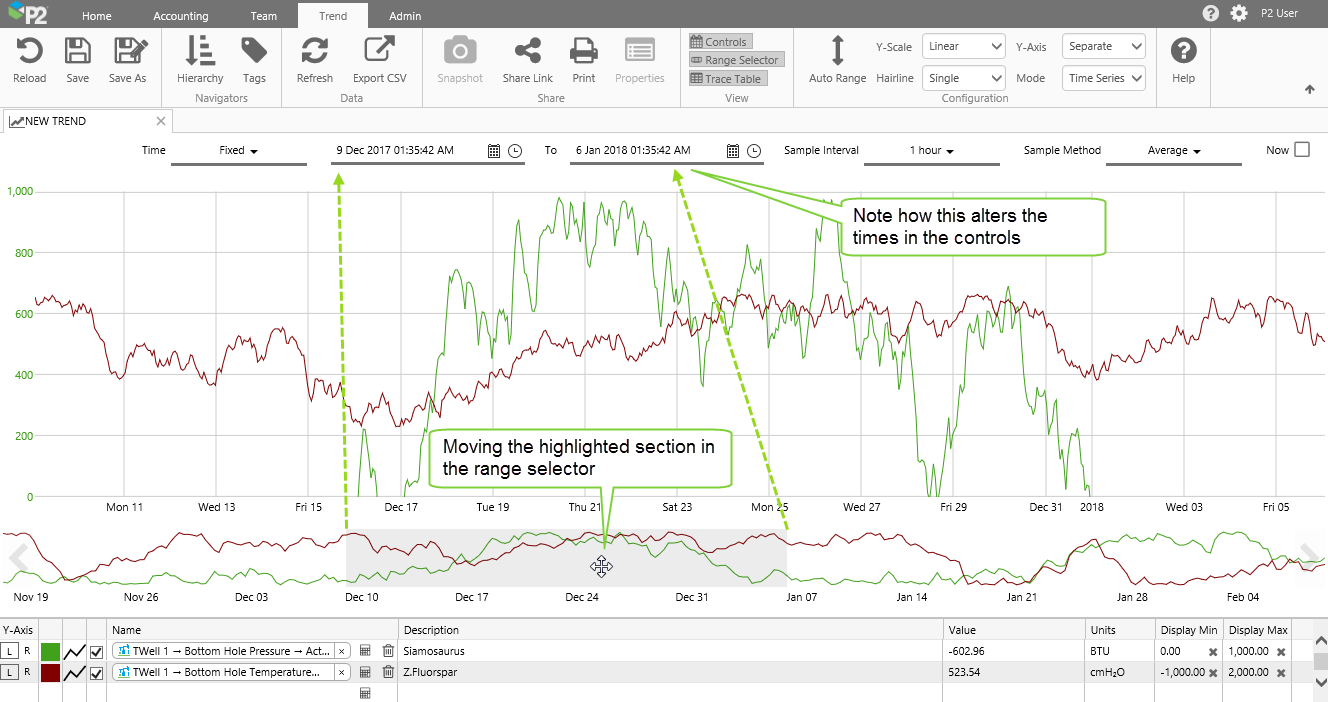
Task: Uncheck visibility of the Bottom Hole Pressure trace
Action: click(x=97, y=652)
